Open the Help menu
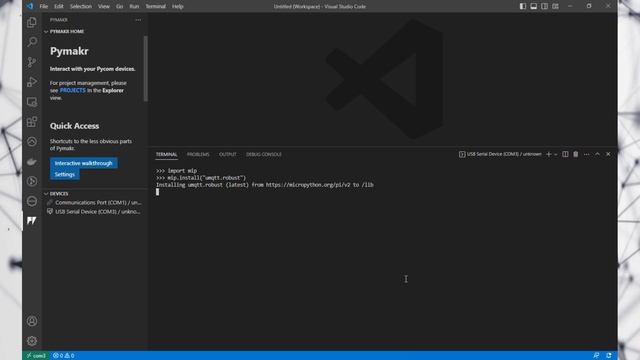 point(178,6)
